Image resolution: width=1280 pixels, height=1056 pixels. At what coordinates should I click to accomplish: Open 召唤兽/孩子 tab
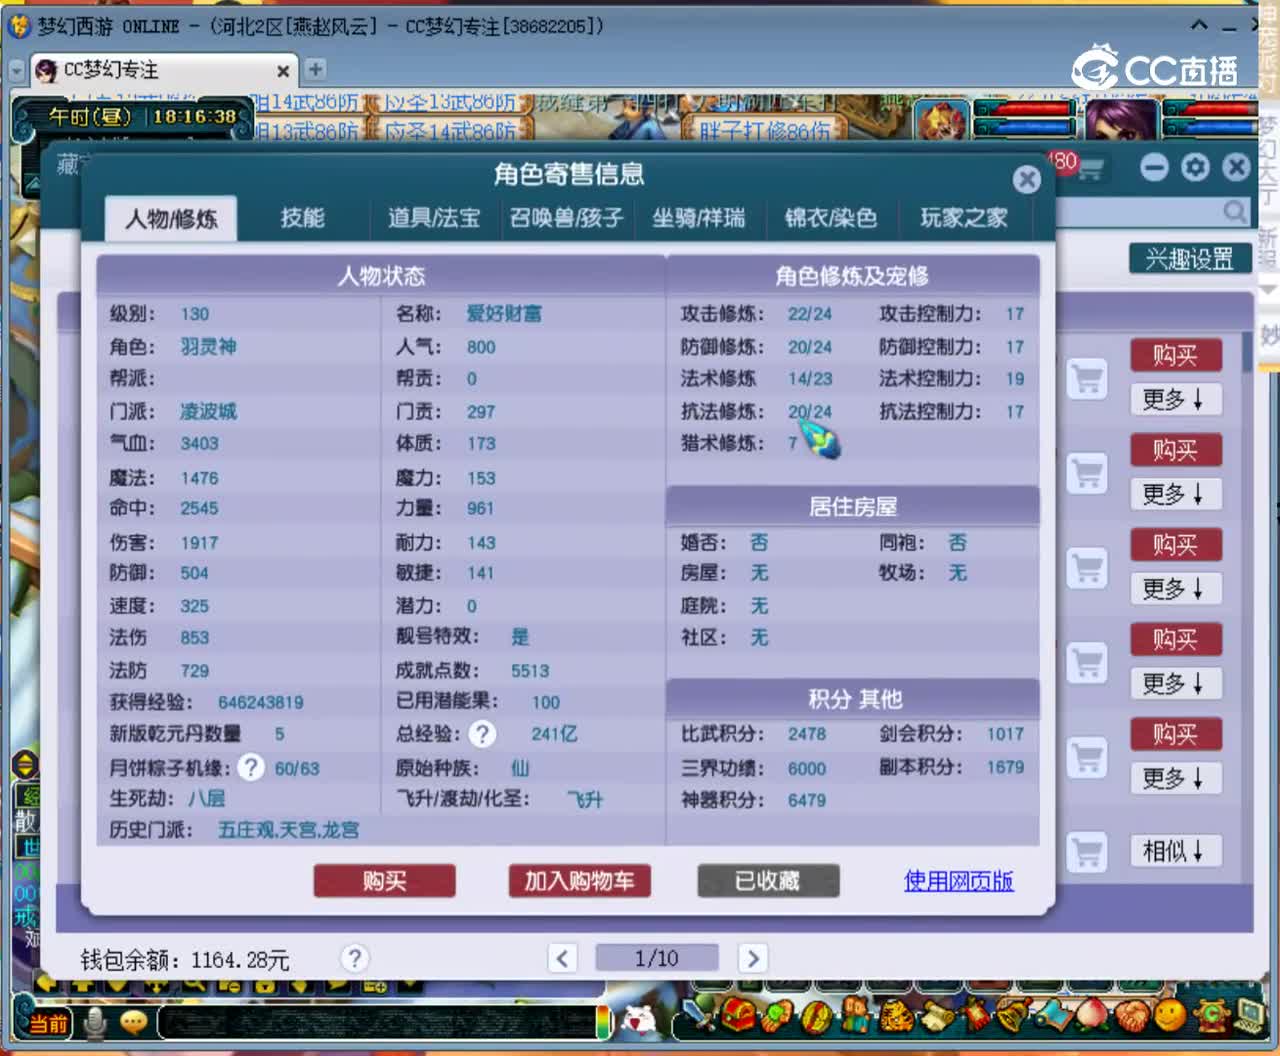[566, 218]
